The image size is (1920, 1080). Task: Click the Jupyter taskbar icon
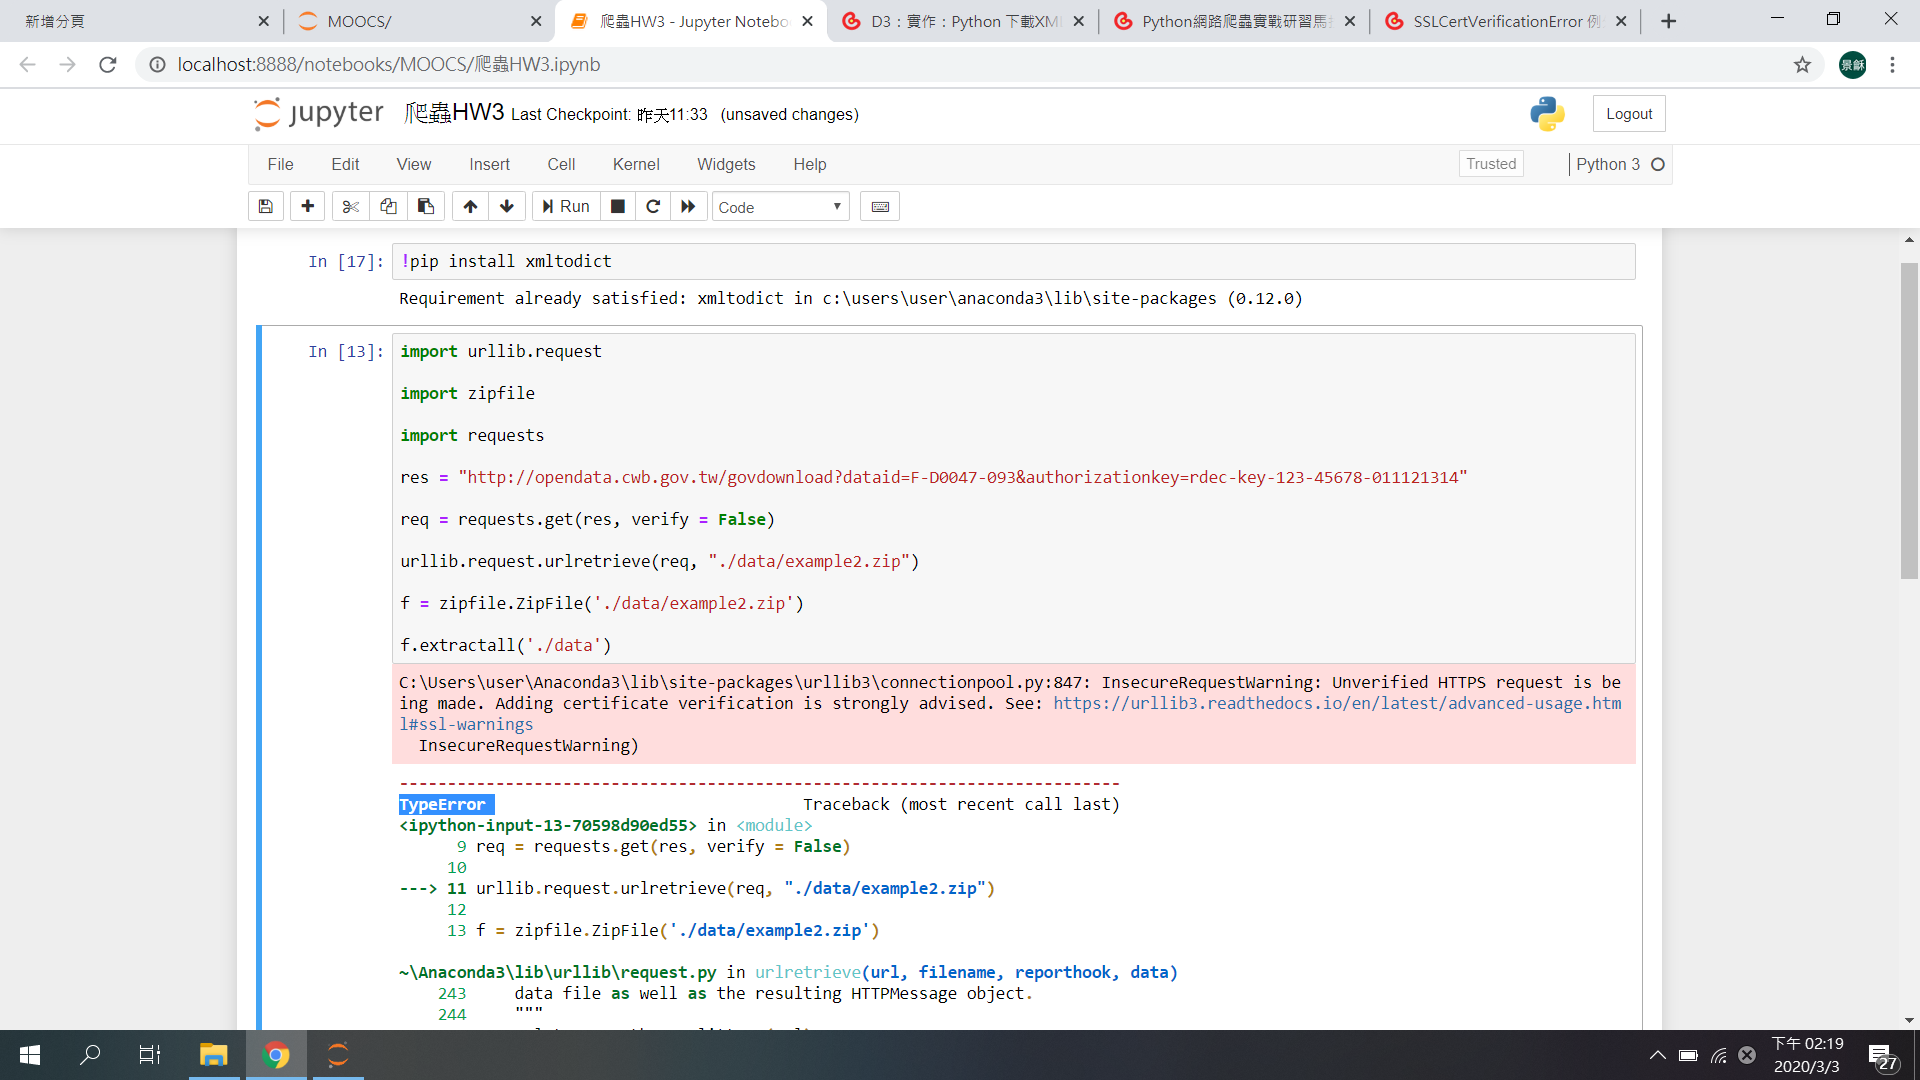coord(338,1055)
